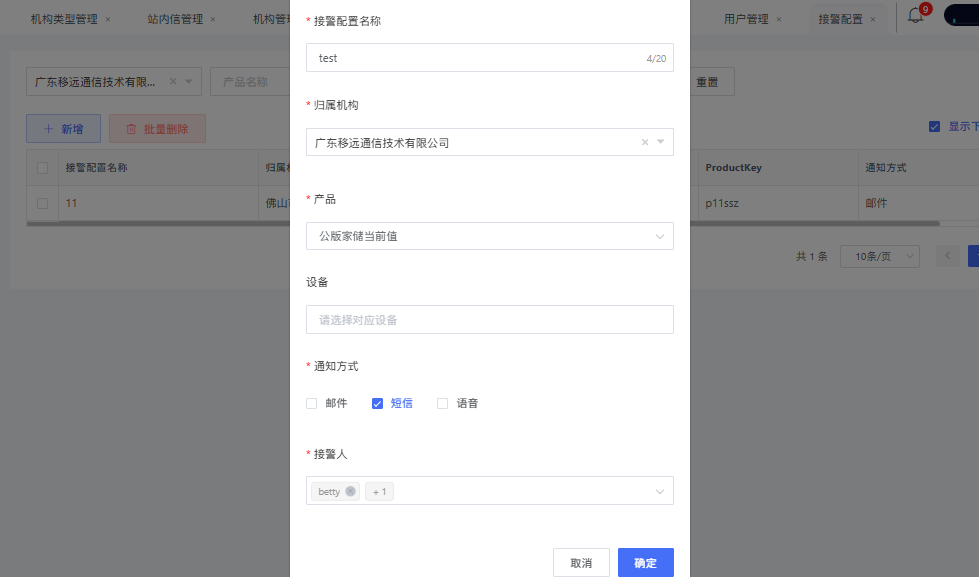
Task: Click the 确定 button
Action: point(645,563)
